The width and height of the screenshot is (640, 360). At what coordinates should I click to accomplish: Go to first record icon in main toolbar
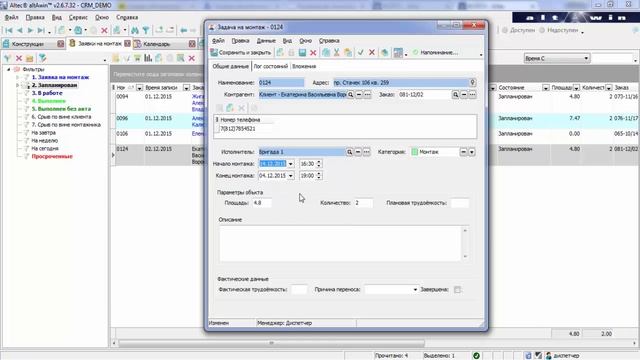(9, 30)
